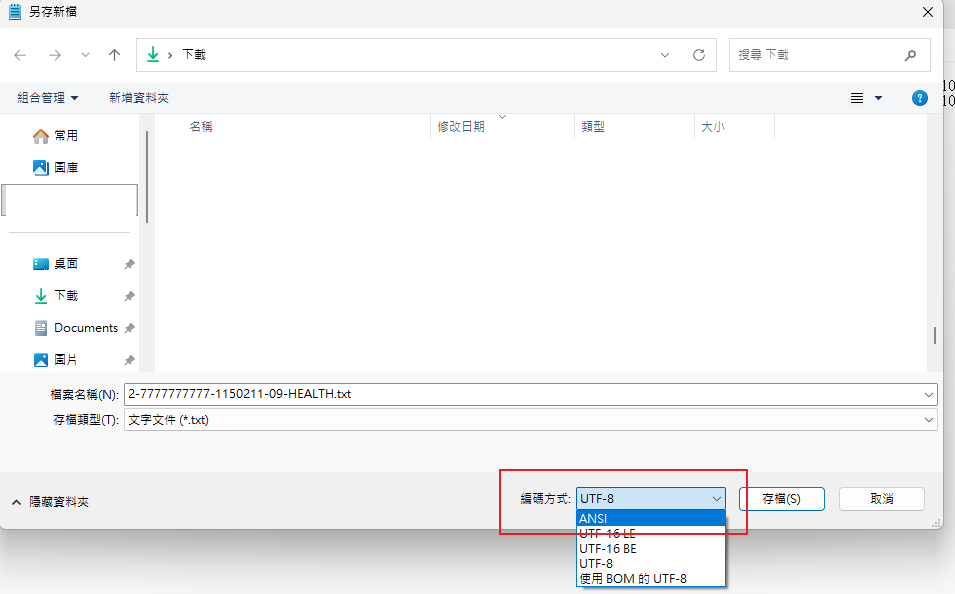Click the 取消 cancel button

point(881,498)
